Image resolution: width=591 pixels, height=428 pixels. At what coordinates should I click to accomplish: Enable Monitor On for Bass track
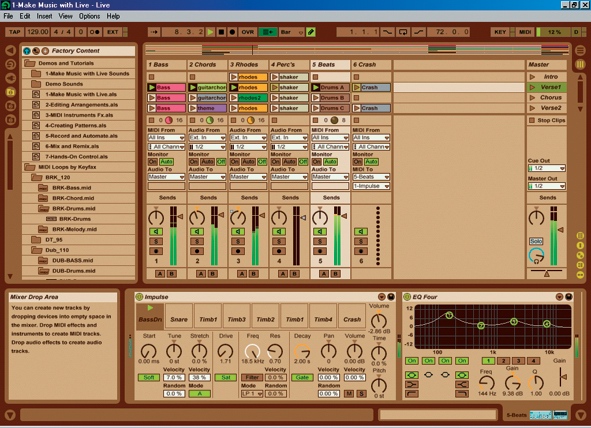[x=153, y=162]
